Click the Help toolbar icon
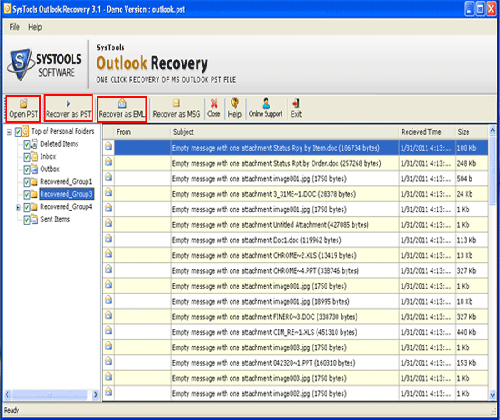 [x=235, y=103]
